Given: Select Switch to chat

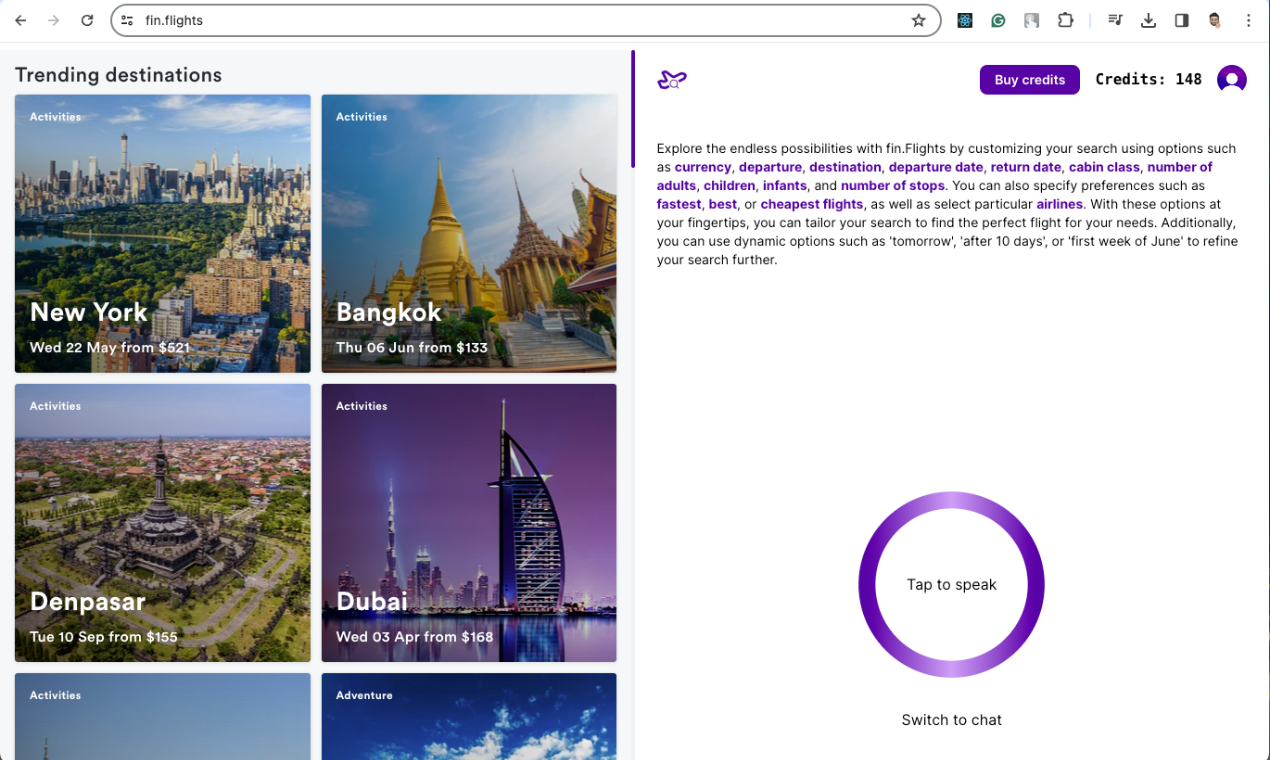Looking at the screenshot, I should click(951, 719).
